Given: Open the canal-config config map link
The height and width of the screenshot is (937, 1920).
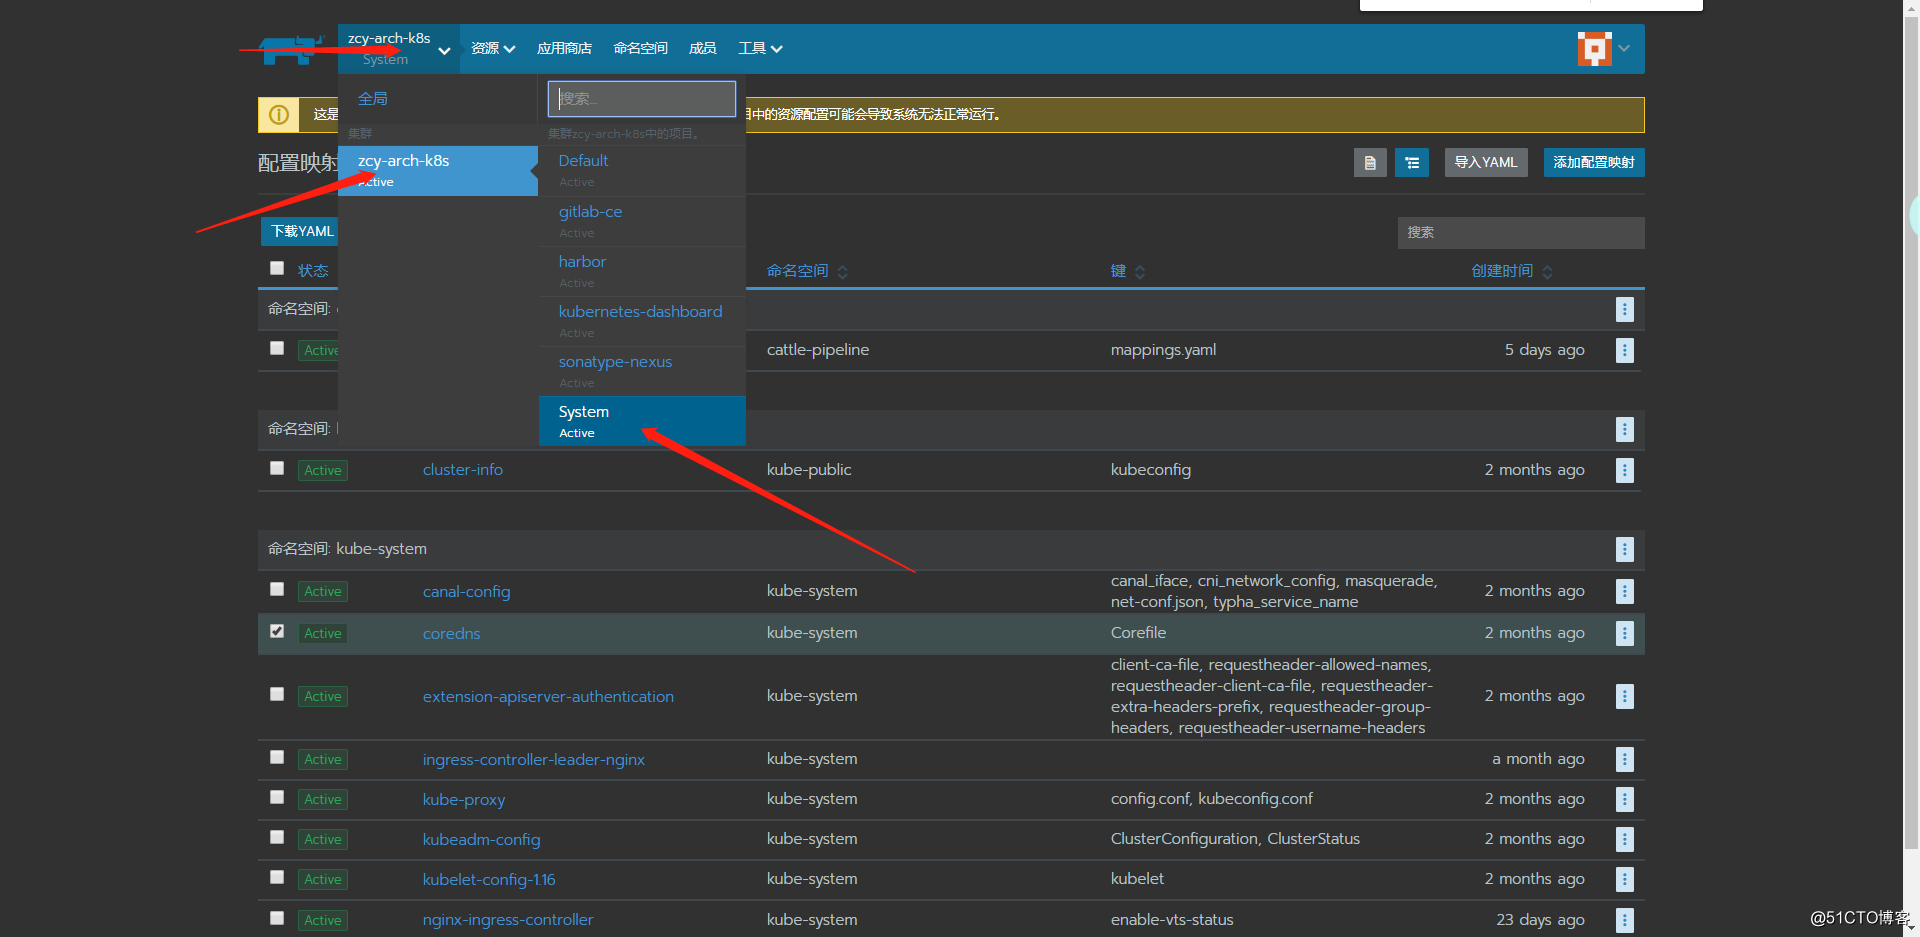Looking at the screenshot, I should tap(466, 591).
